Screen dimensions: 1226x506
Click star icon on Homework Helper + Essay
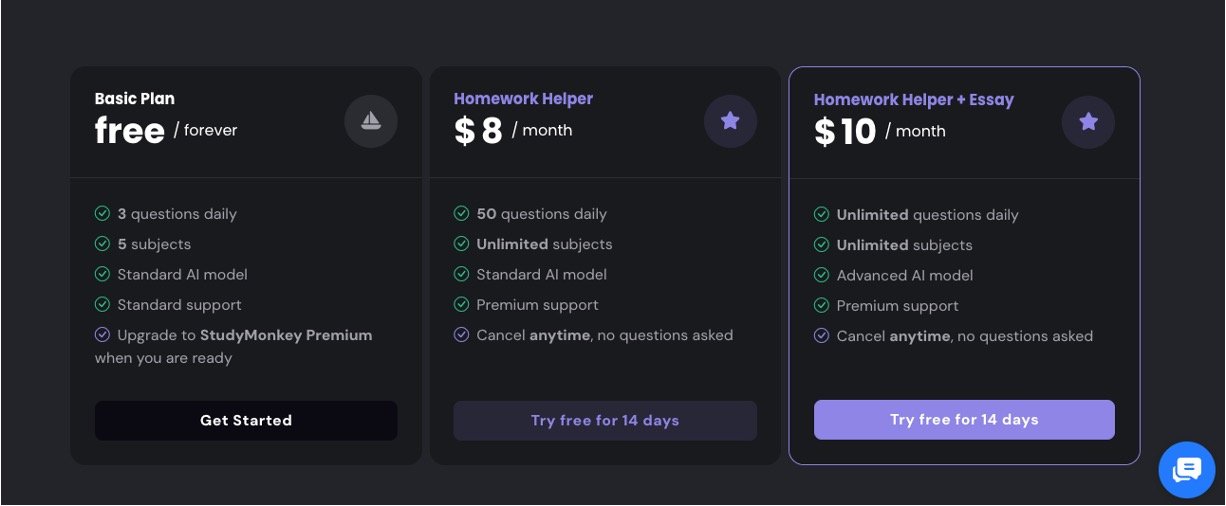click(1088, 122)
